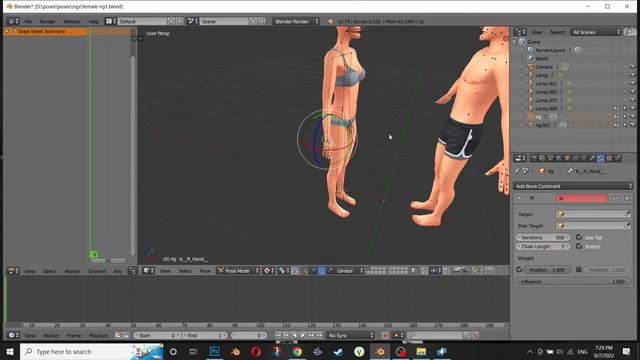Open the All Scenes display mode dropdown
Viewport: 640px width, 360px height.
[x=596, y=32]
